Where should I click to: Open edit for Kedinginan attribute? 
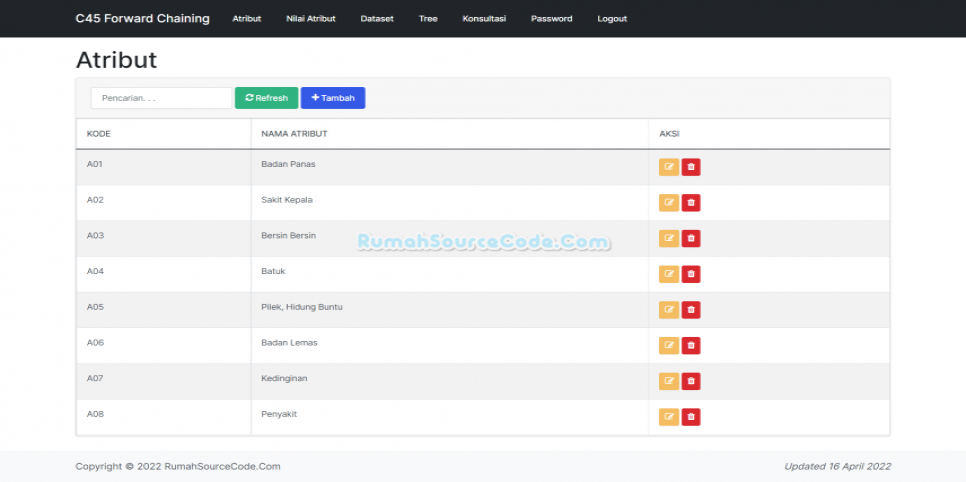click(669, 381)
